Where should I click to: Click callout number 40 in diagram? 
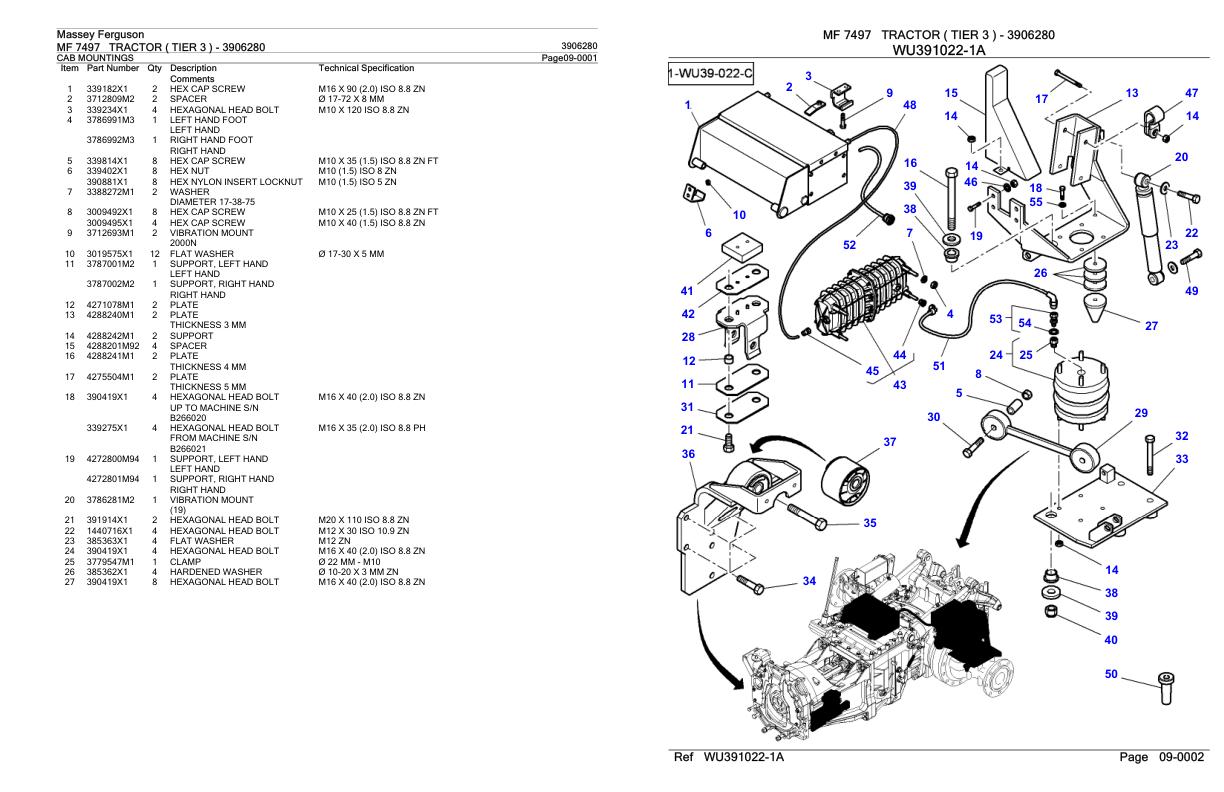coord(1111,640)
